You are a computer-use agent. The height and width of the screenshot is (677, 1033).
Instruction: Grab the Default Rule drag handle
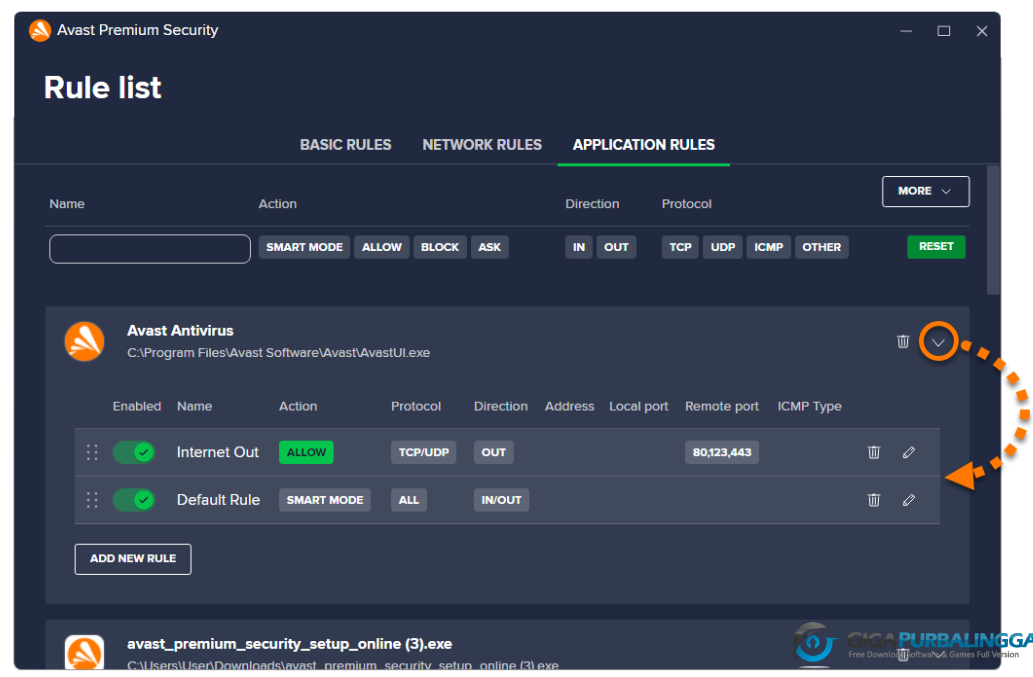(x=92, y=500)
